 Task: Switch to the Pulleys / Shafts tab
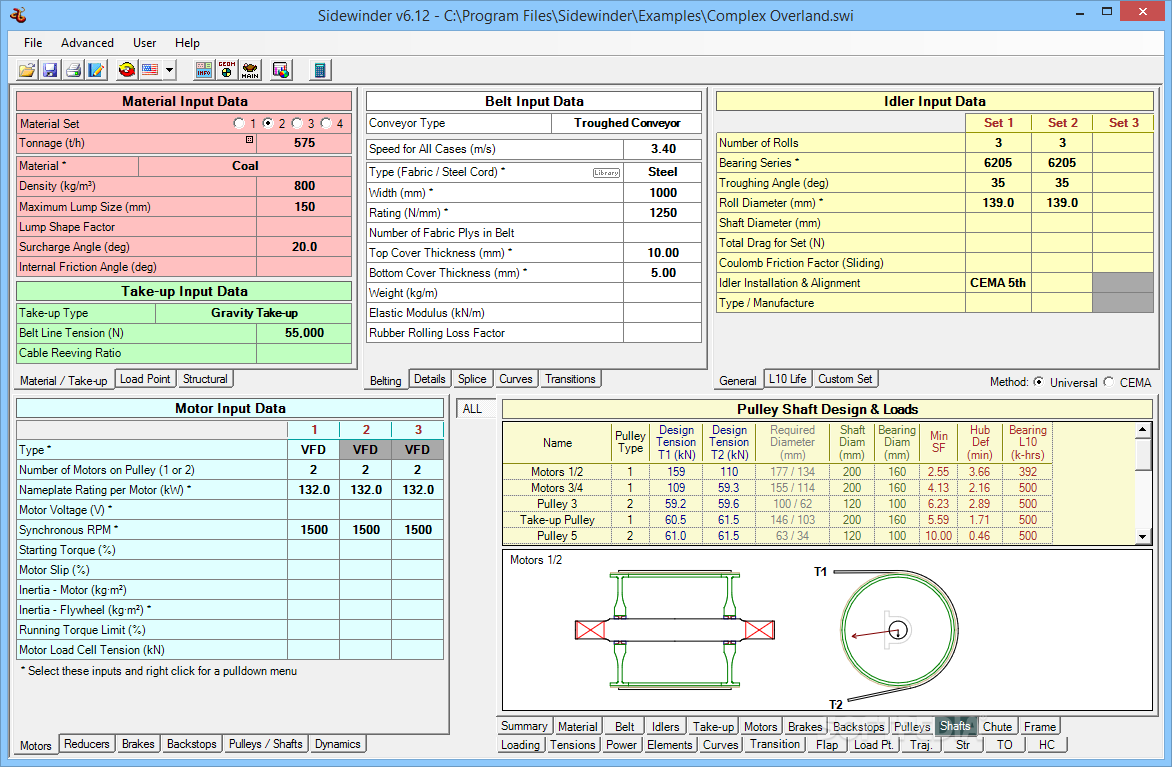(x=265, y=744)
